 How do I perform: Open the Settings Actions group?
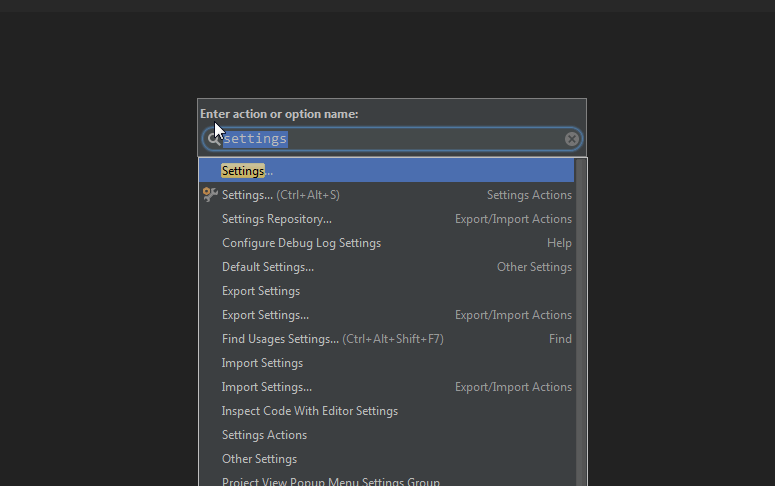[387, 435]
